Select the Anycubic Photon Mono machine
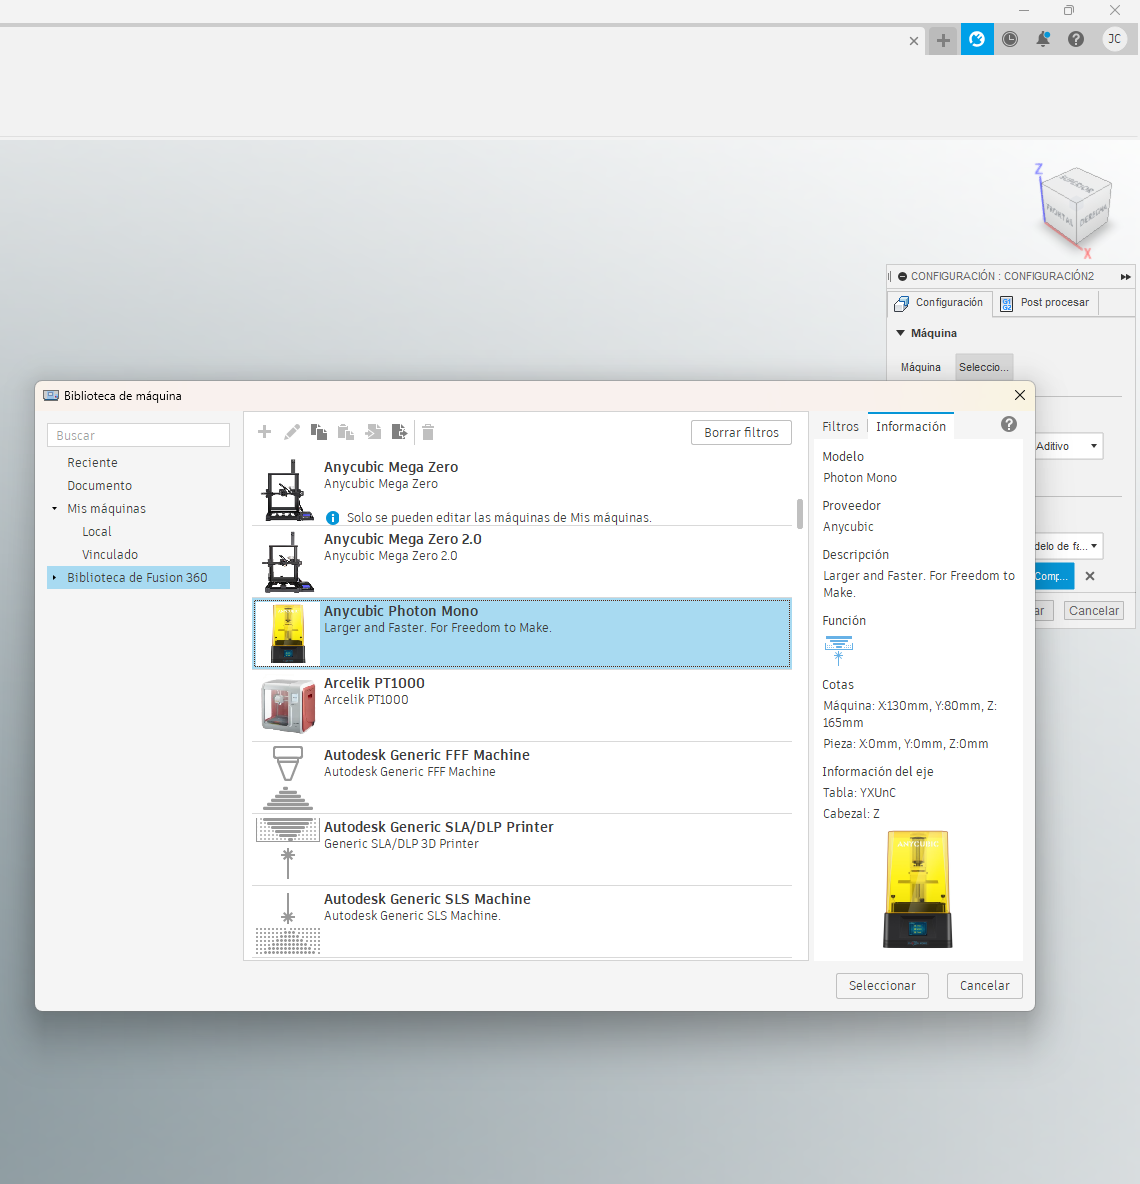 tap(522, 634)
